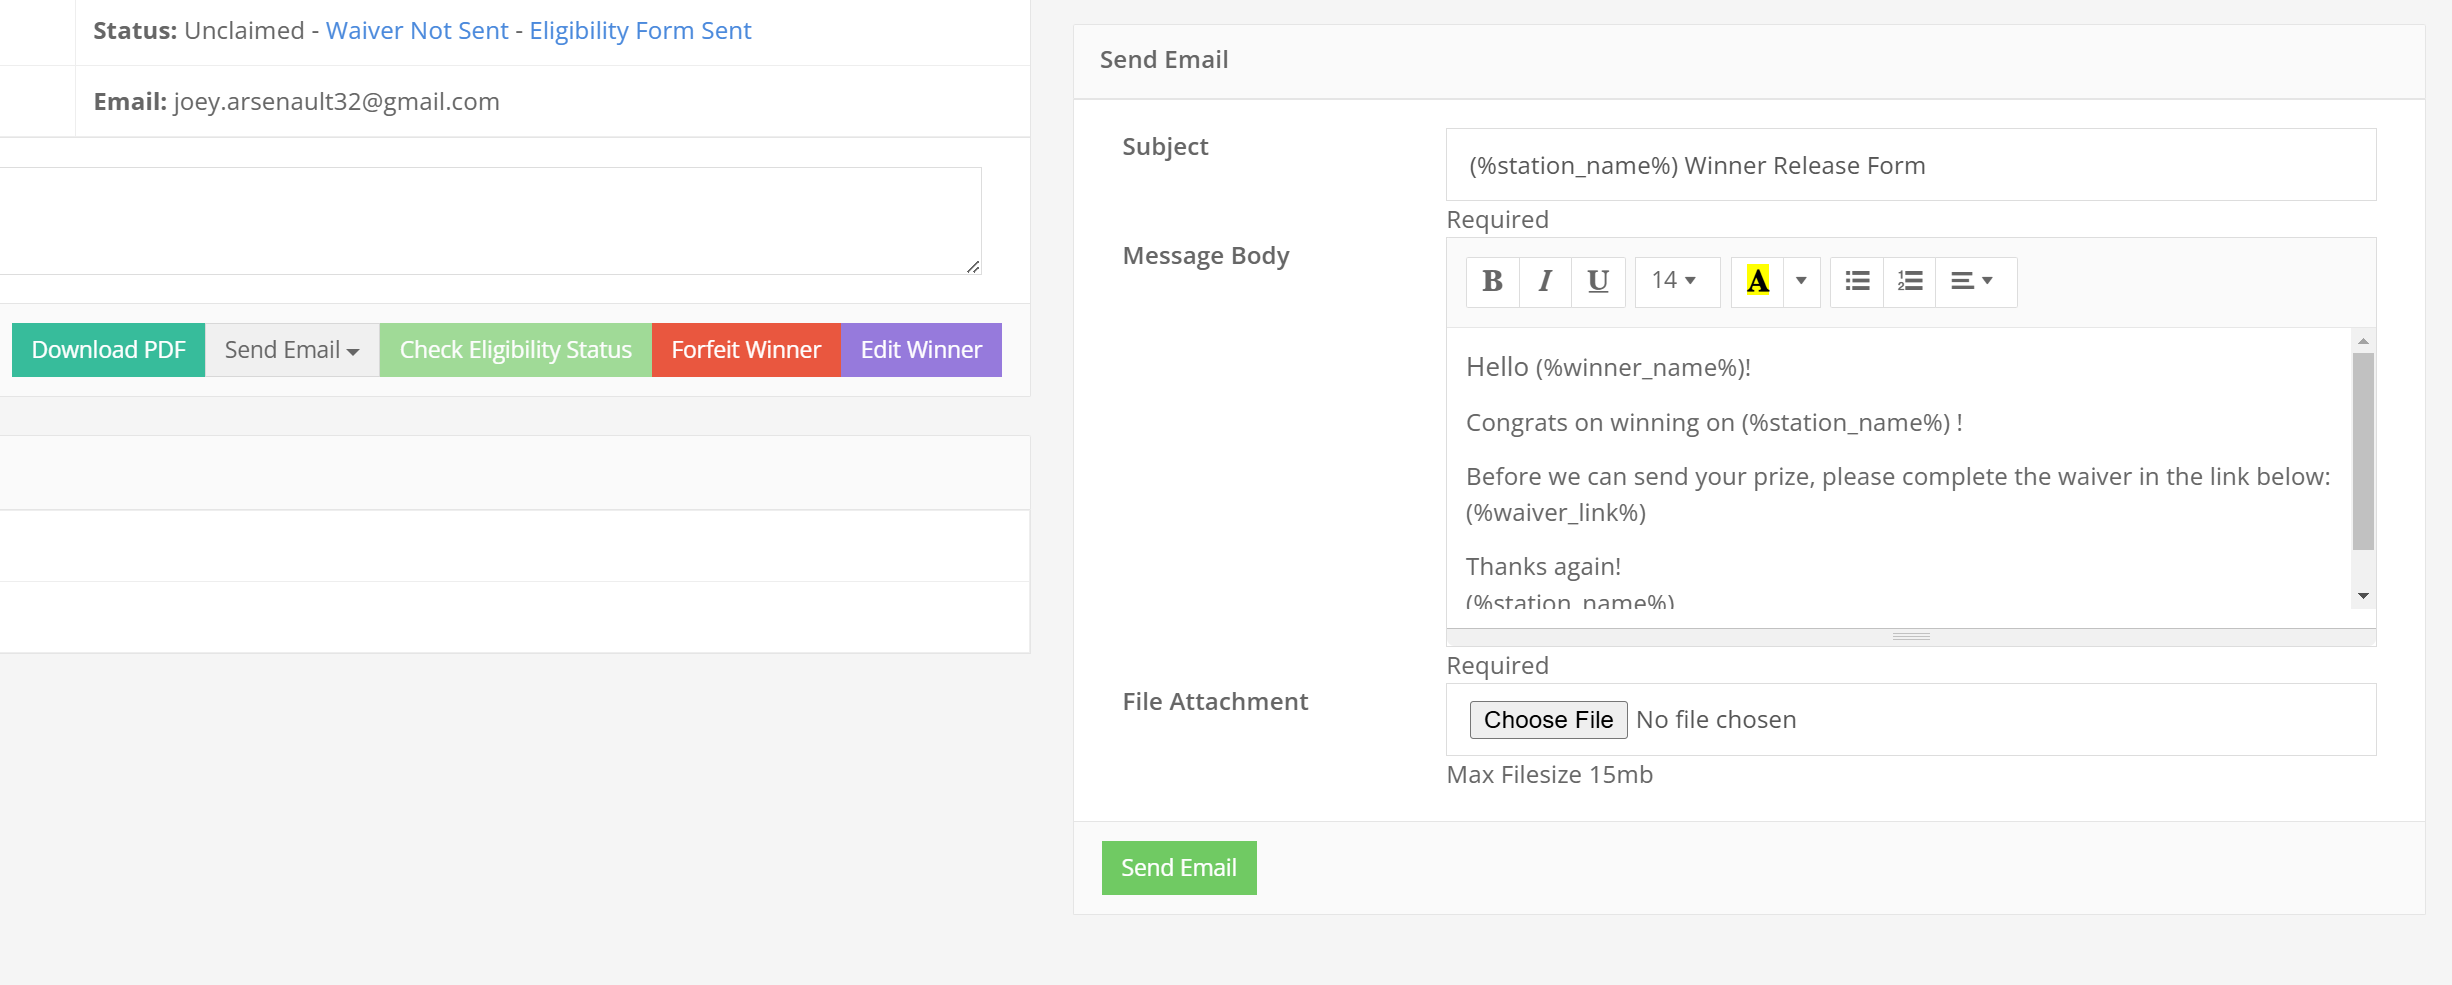This screenshot has width=2452, height=985.
Task: Click the green Send Email submit button
Action: (x=1178, y=868)
